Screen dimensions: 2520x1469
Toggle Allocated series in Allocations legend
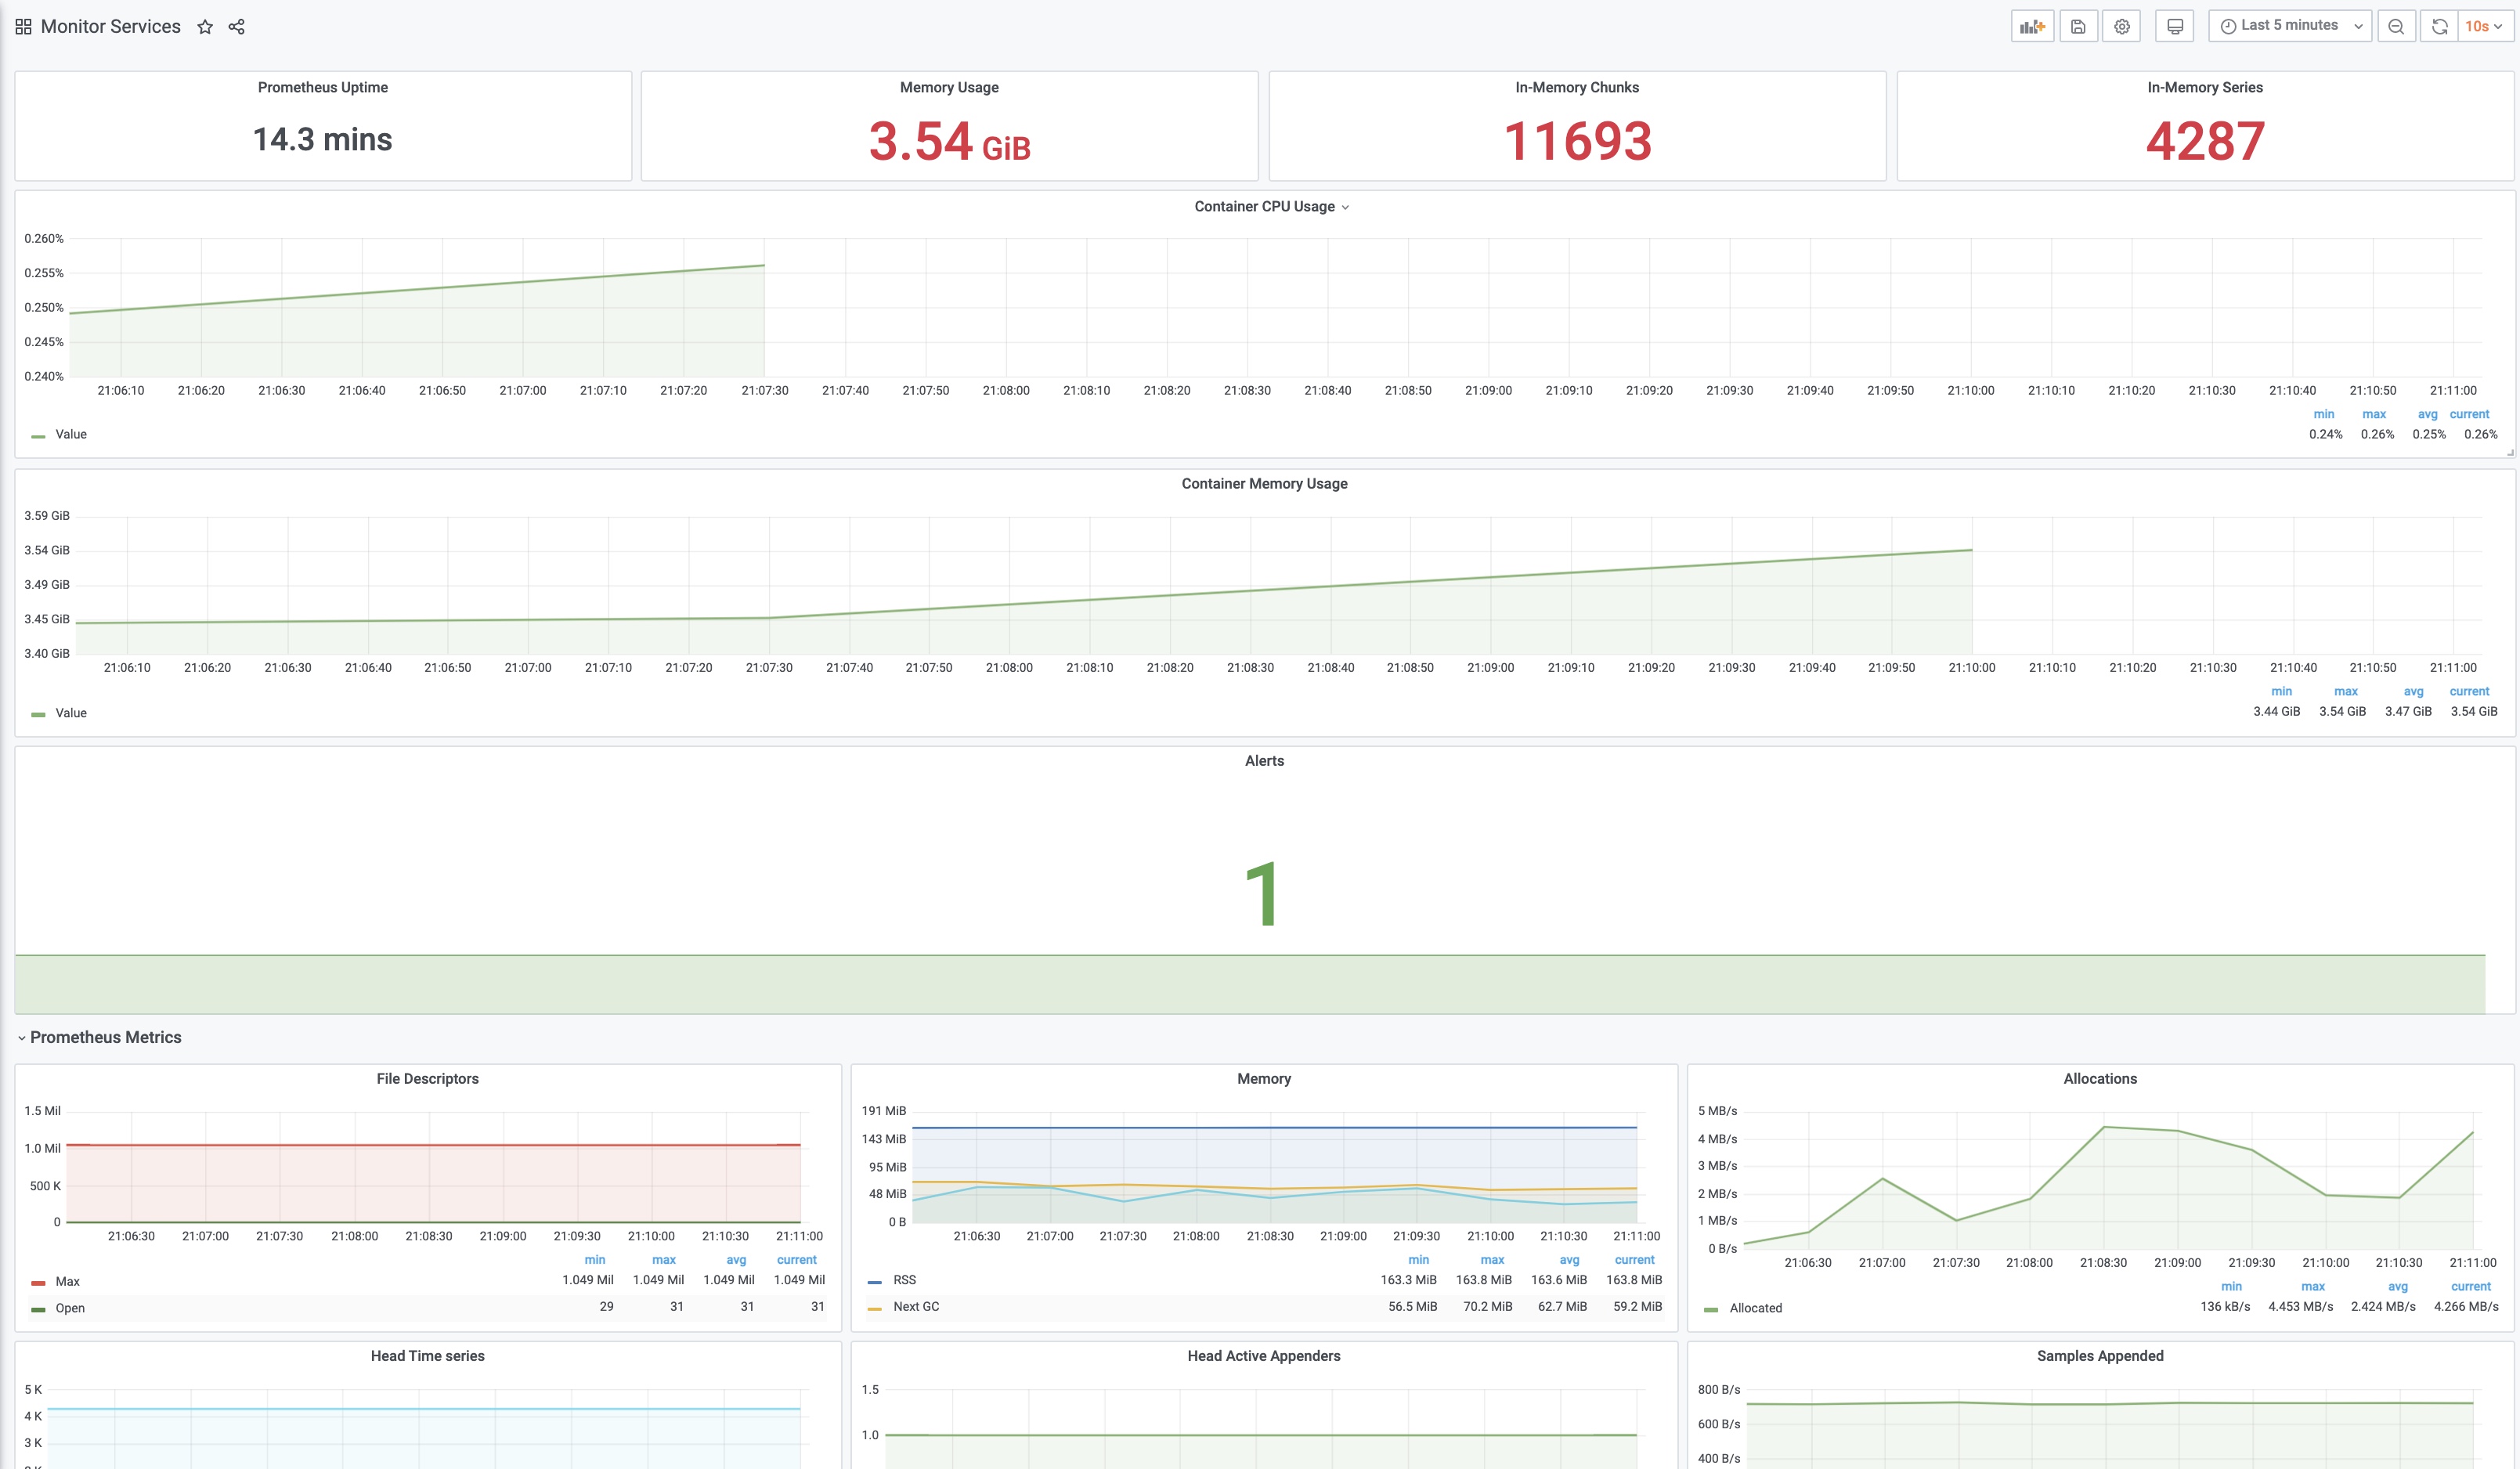[1756, 1309]
